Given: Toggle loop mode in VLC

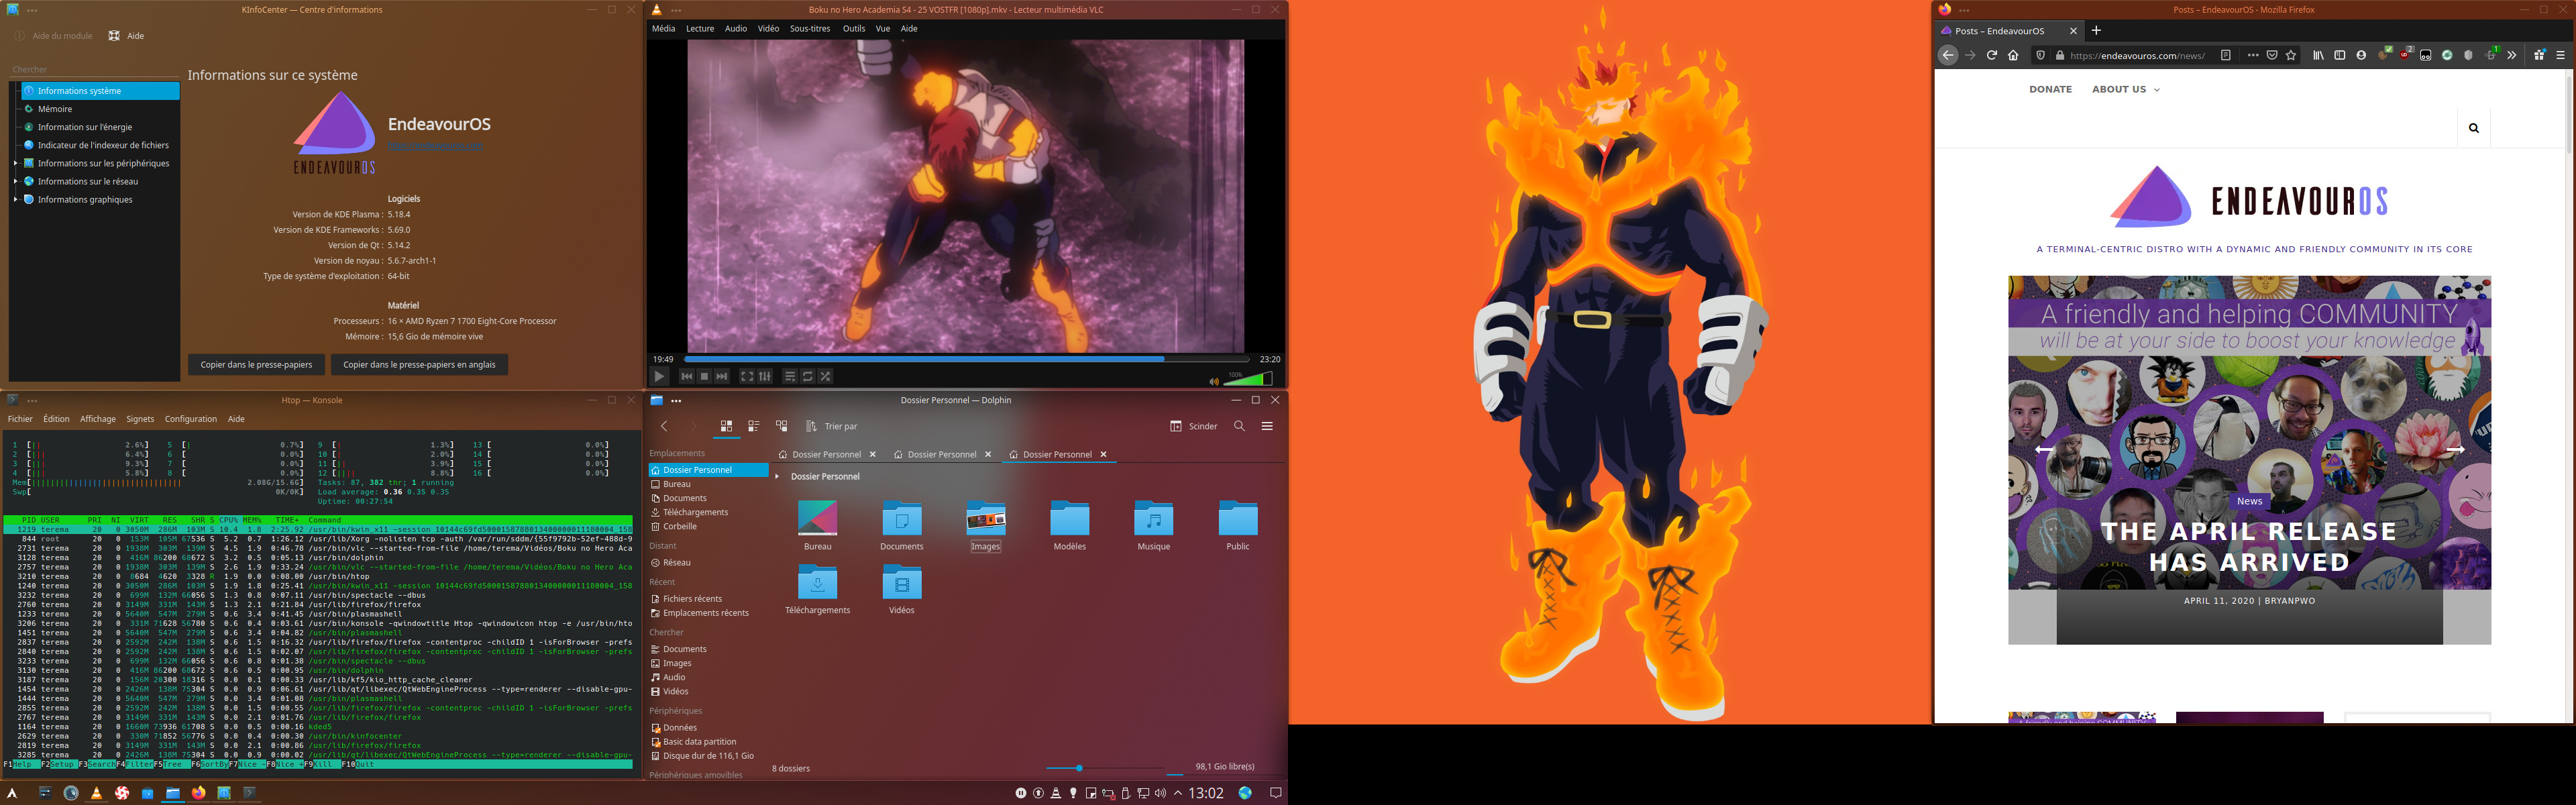Looking at the screenshot, I should (808, 377).
